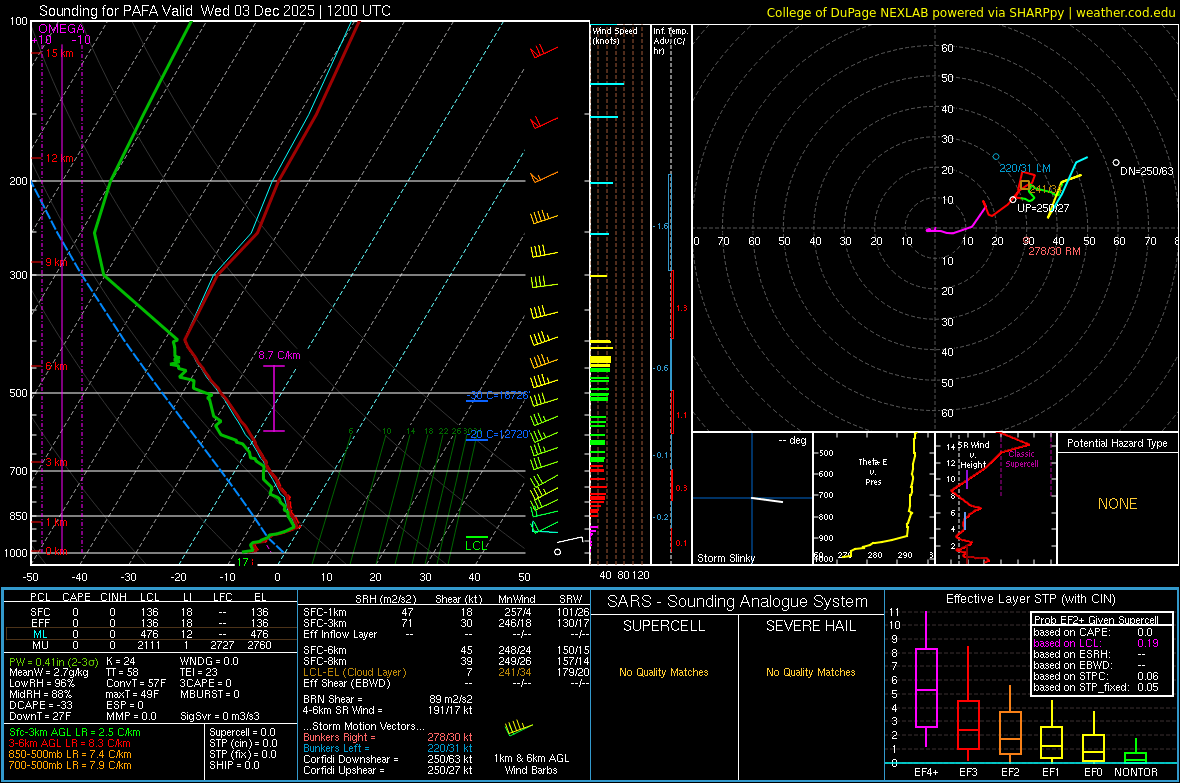Click the SFC-1km kinematics row label

pos(325,612)
